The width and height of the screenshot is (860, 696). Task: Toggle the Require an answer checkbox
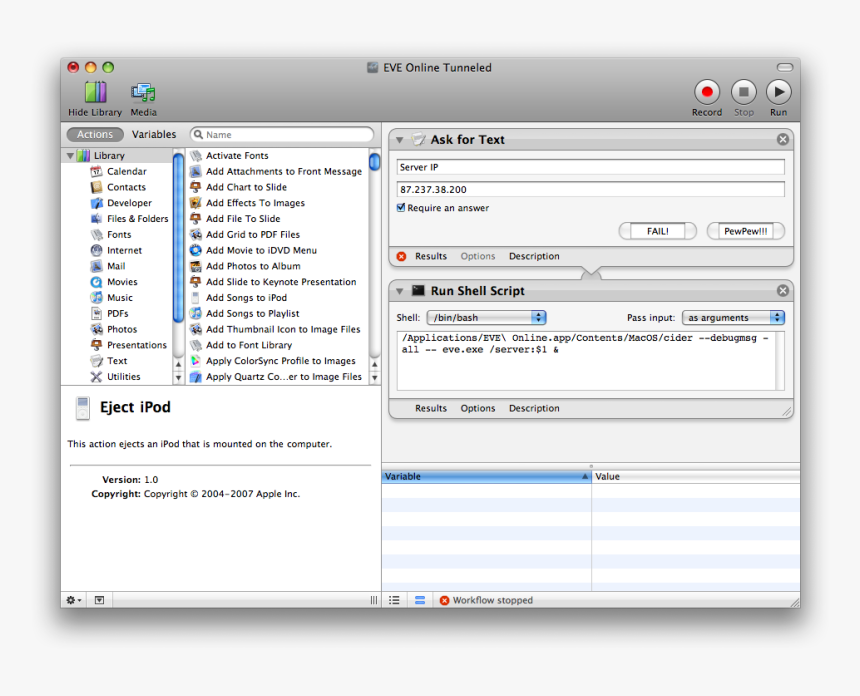point(401,207)
